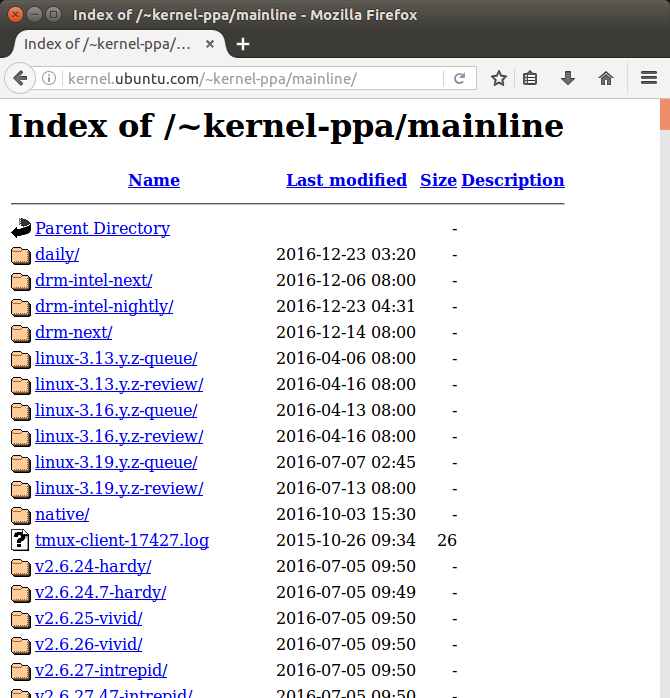Sort listing by Last modified column
The height and width of the screenshot is (698, 670).
pyautogui.click(x=346, y=180)
